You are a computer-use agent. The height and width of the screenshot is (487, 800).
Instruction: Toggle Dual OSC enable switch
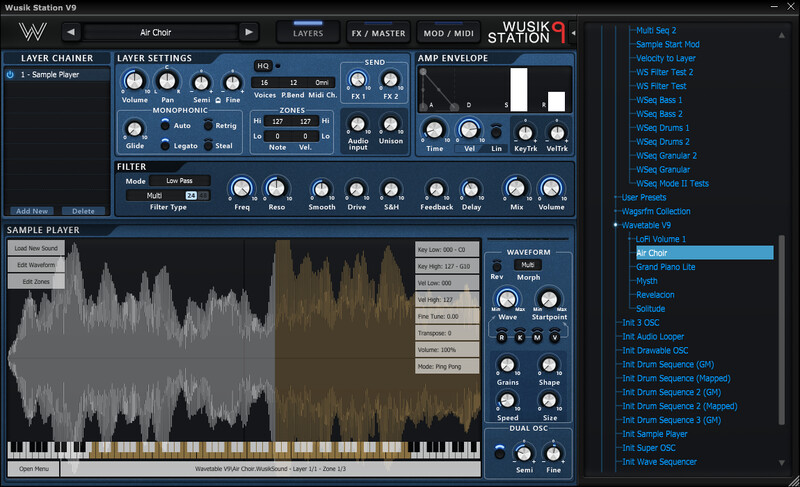(x=500, y=452)
